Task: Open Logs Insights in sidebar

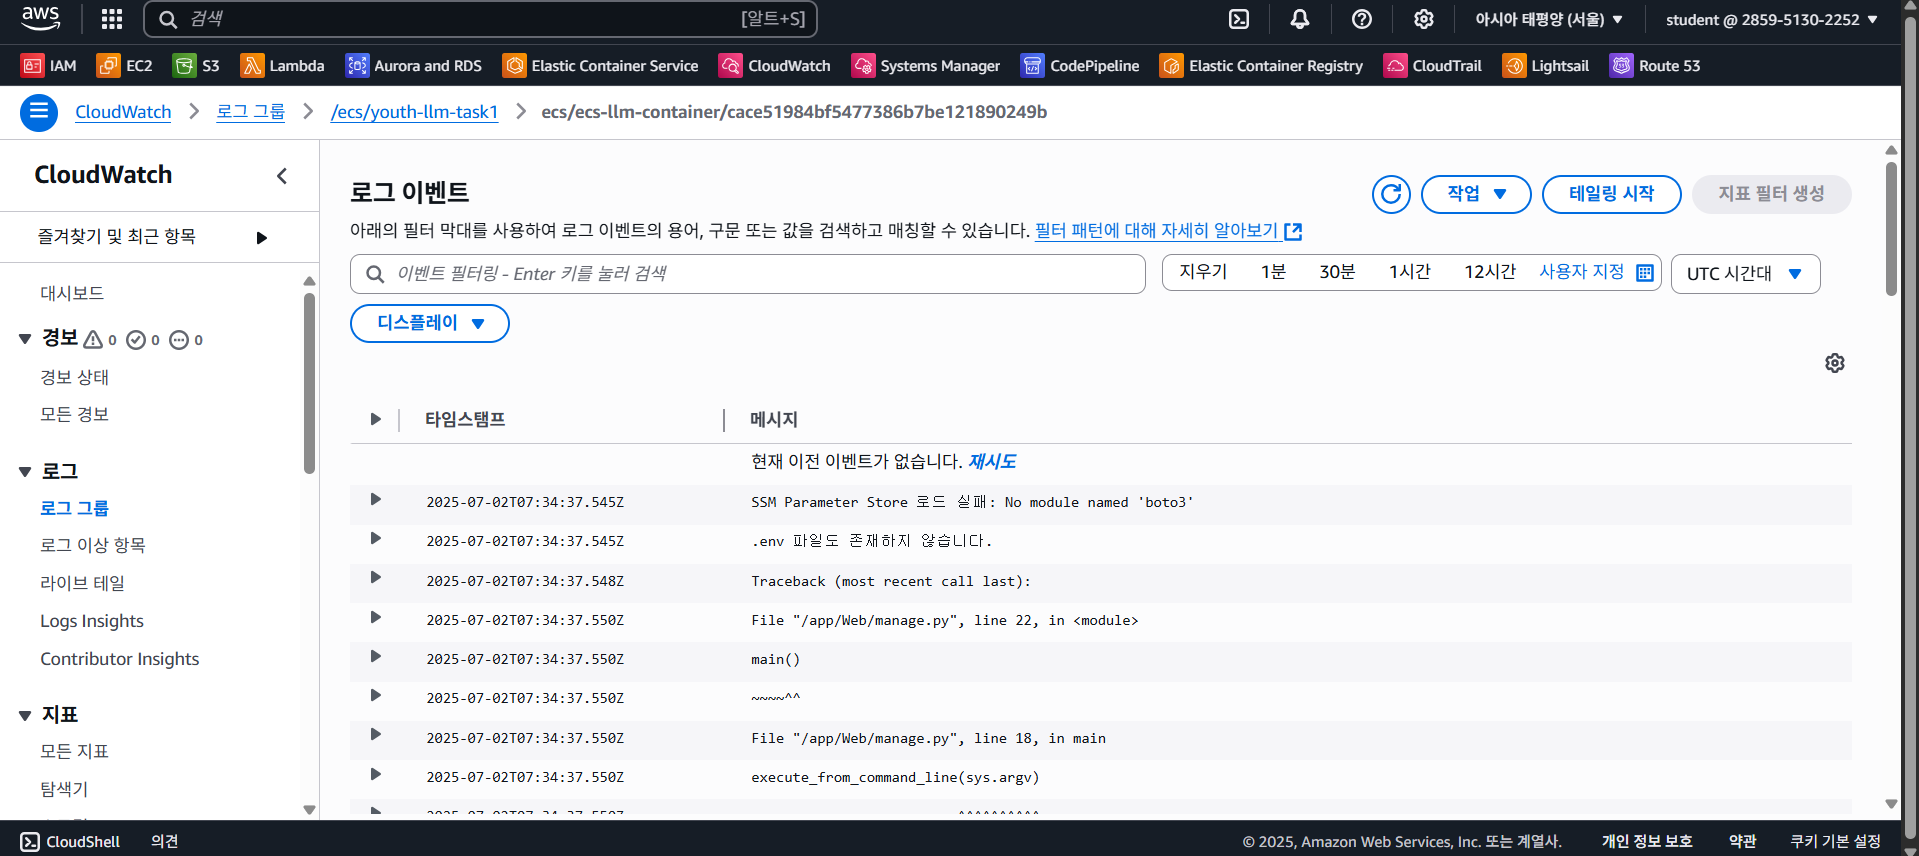Action: [x=92, y=621]
